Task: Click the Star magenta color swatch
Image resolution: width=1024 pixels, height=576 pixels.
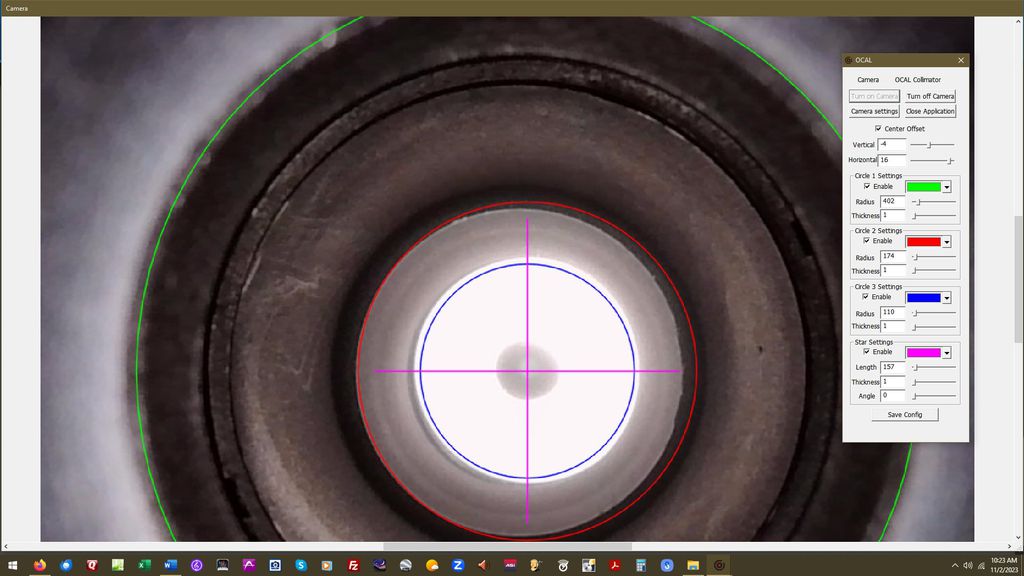Action: pos(923,353)
